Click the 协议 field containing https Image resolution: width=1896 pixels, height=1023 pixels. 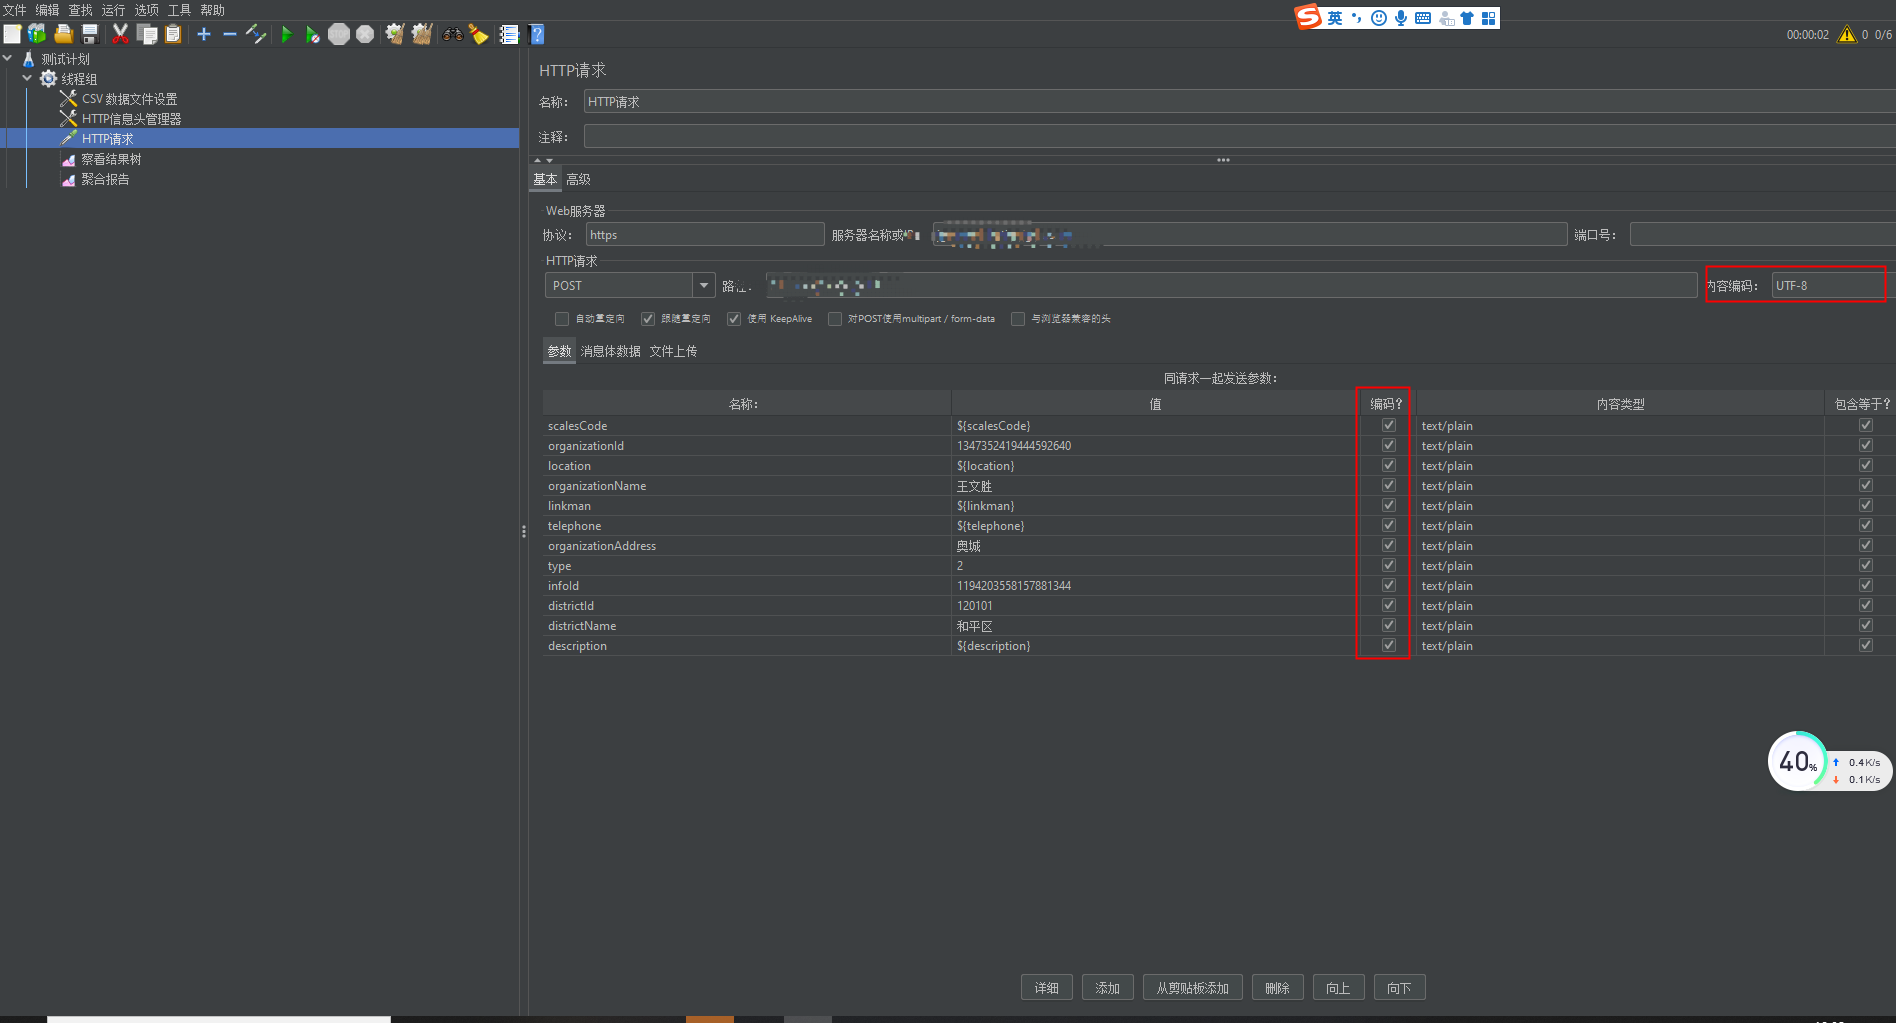pyautogui.click(x=705, y=234)
